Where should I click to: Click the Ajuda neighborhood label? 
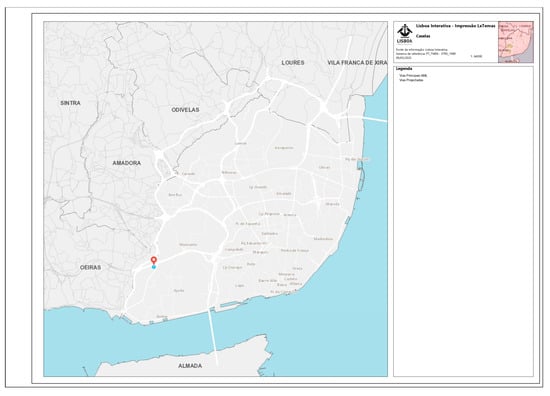coord(179,290)
